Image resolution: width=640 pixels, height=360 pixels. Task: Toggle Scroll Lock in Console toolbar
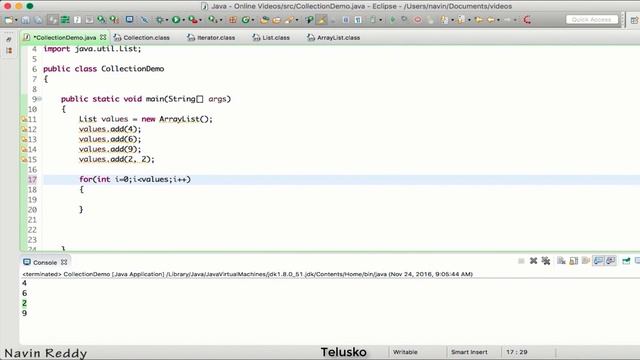[x=574, y=261]
